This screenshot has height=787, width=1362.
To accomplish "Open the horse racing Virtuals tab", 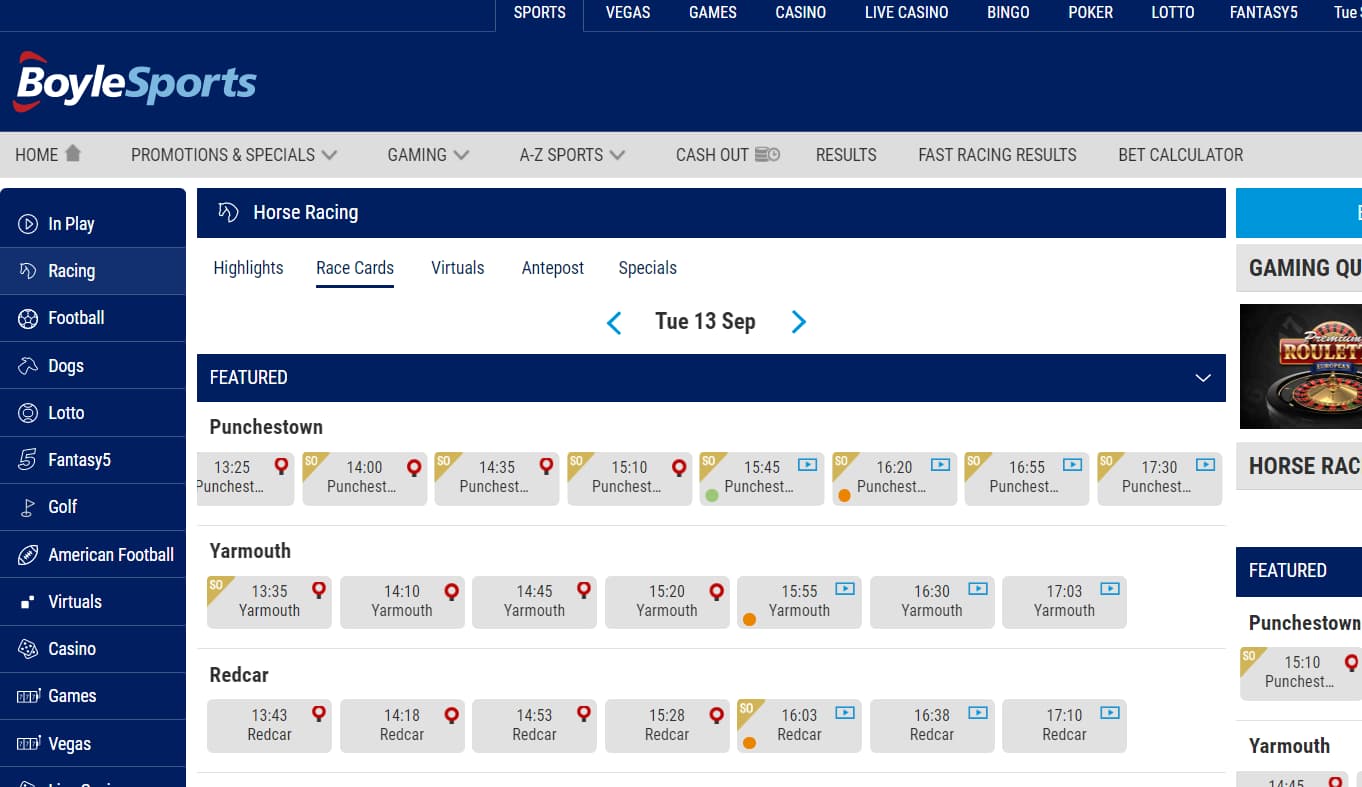I will (x=458, y=268).
